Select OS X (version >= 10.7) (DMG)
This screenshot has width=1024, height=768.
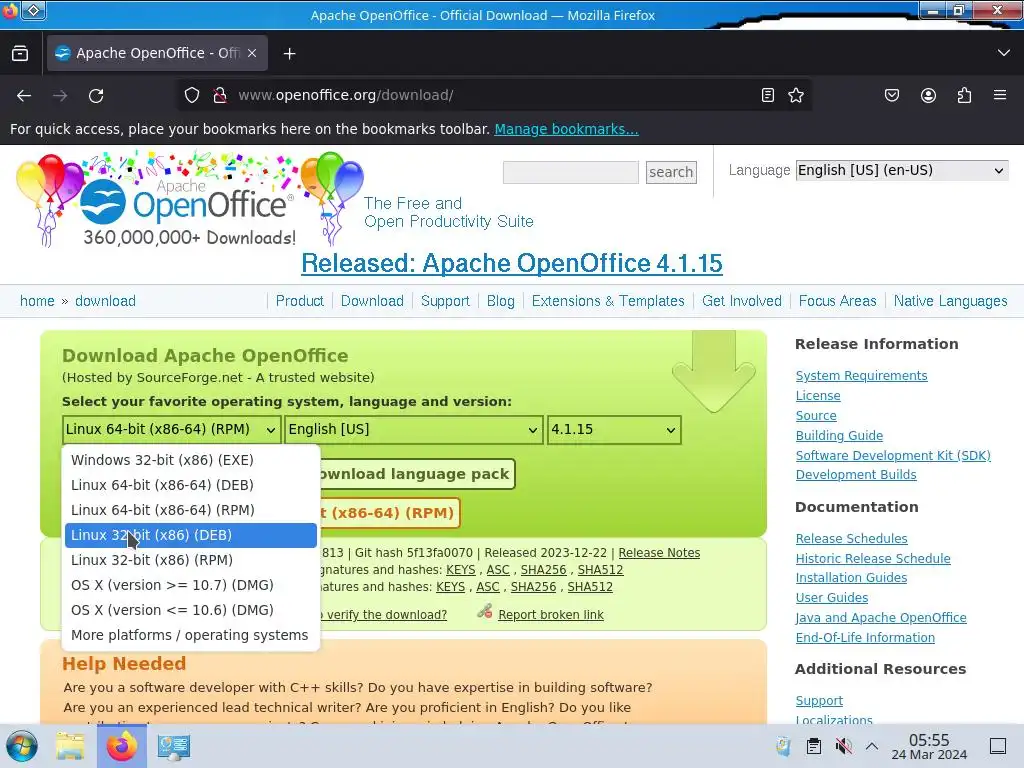click(191, 585)
